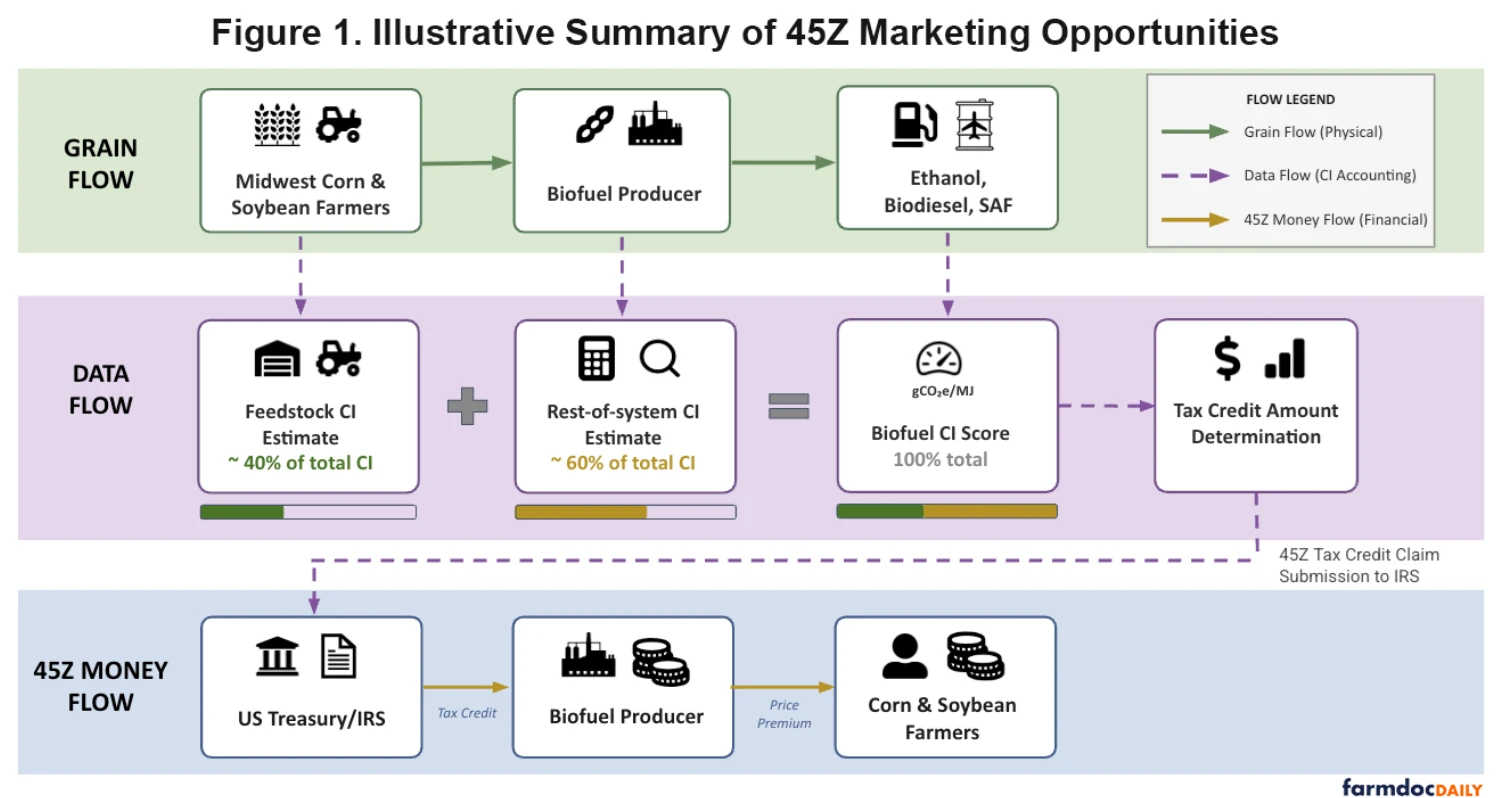1500x798 pixels.
Task: Click the '~ 60% of total CI' text
Action: [x=623, y=463]
